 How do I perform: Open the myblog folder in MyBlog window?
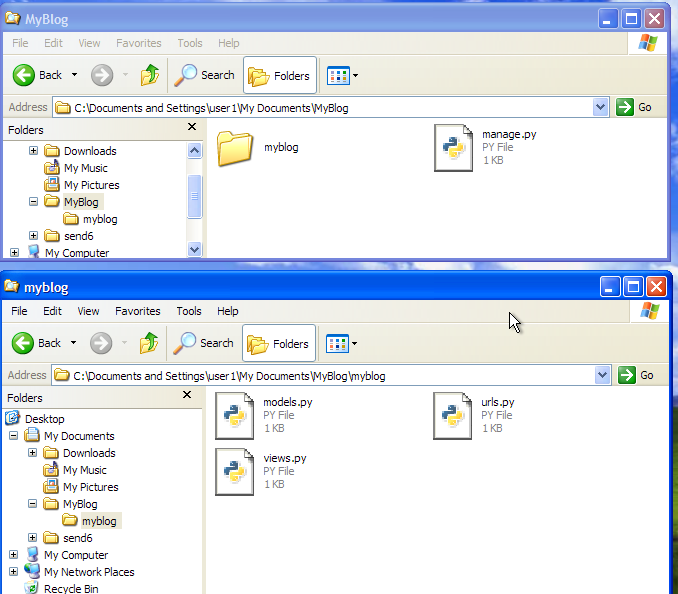point(235,148)
